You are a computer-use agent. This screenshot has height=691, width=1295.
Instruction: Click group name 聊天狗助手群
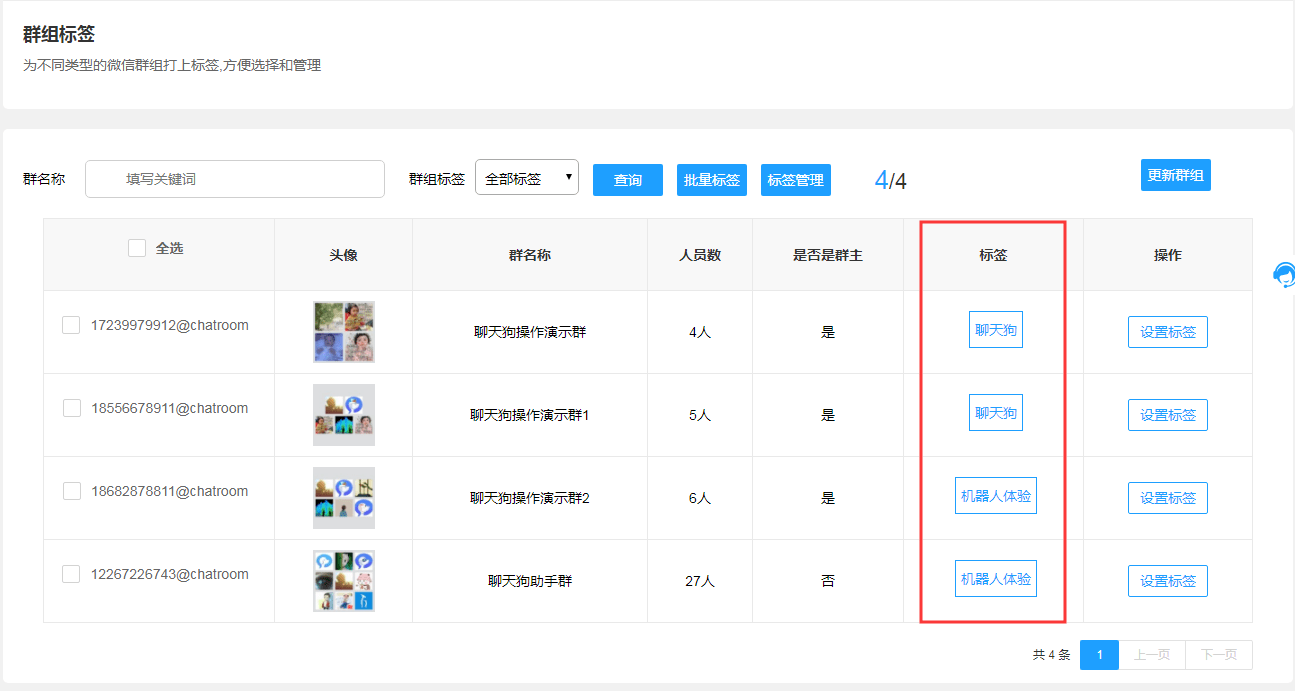pyautogui.click(x=530, y=581)
